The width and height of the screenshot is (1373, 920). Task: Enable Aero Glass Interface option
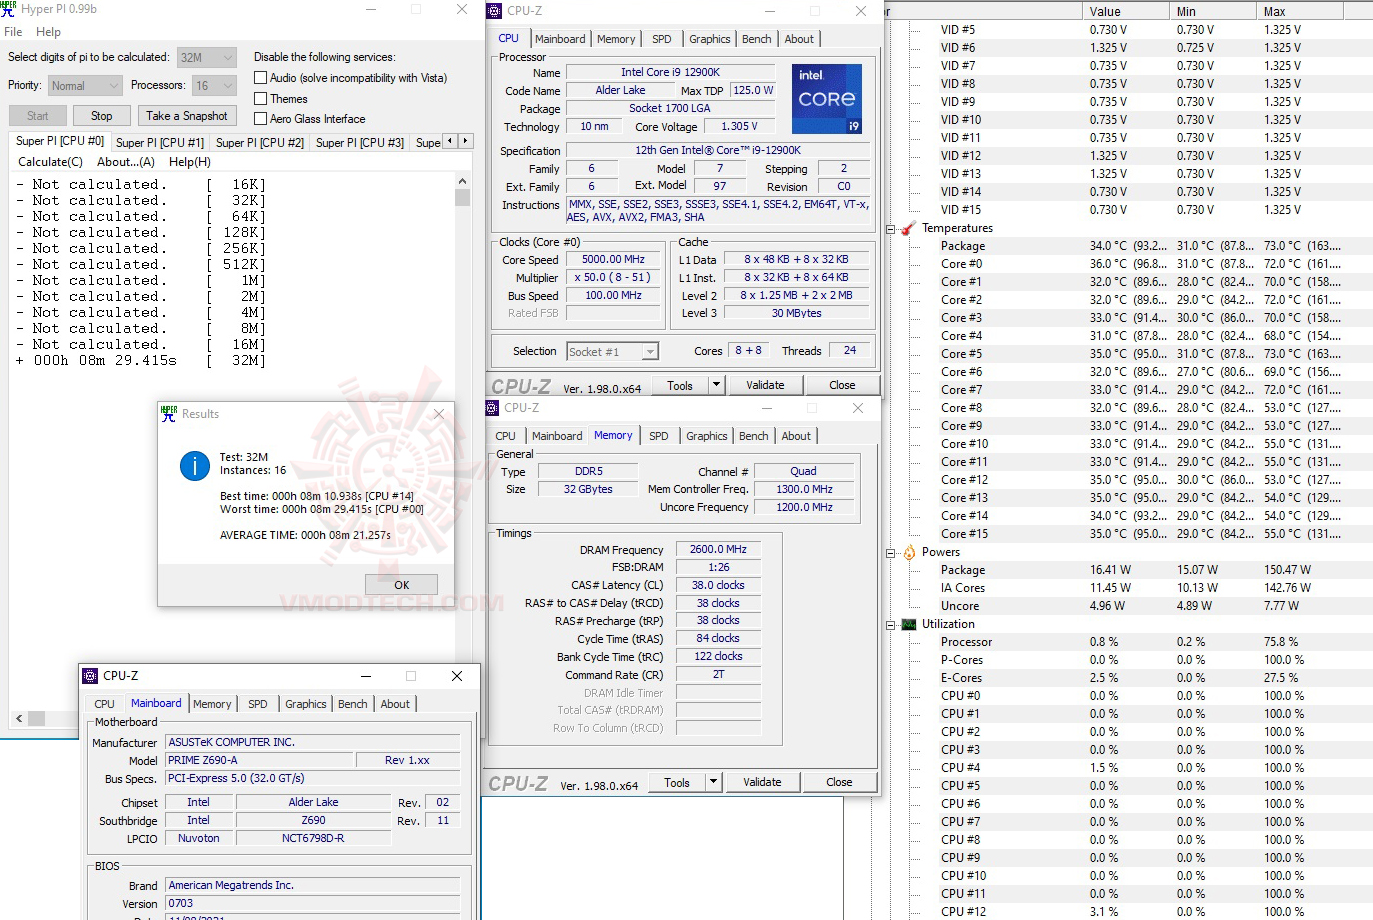261,119
